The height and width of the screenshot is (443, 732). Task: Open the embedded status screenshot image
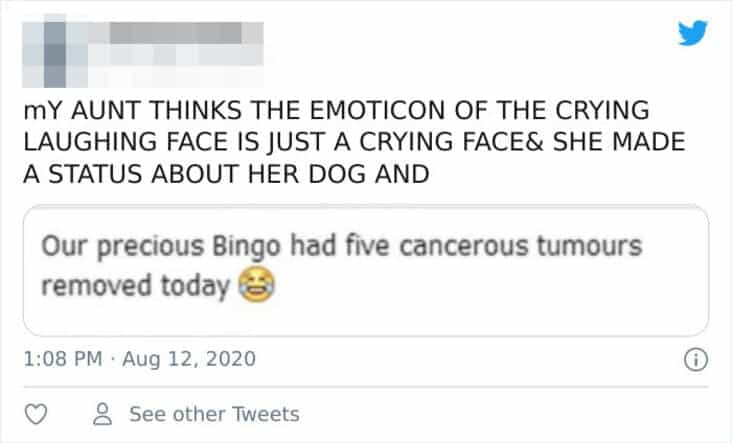(x=365, y=270)
